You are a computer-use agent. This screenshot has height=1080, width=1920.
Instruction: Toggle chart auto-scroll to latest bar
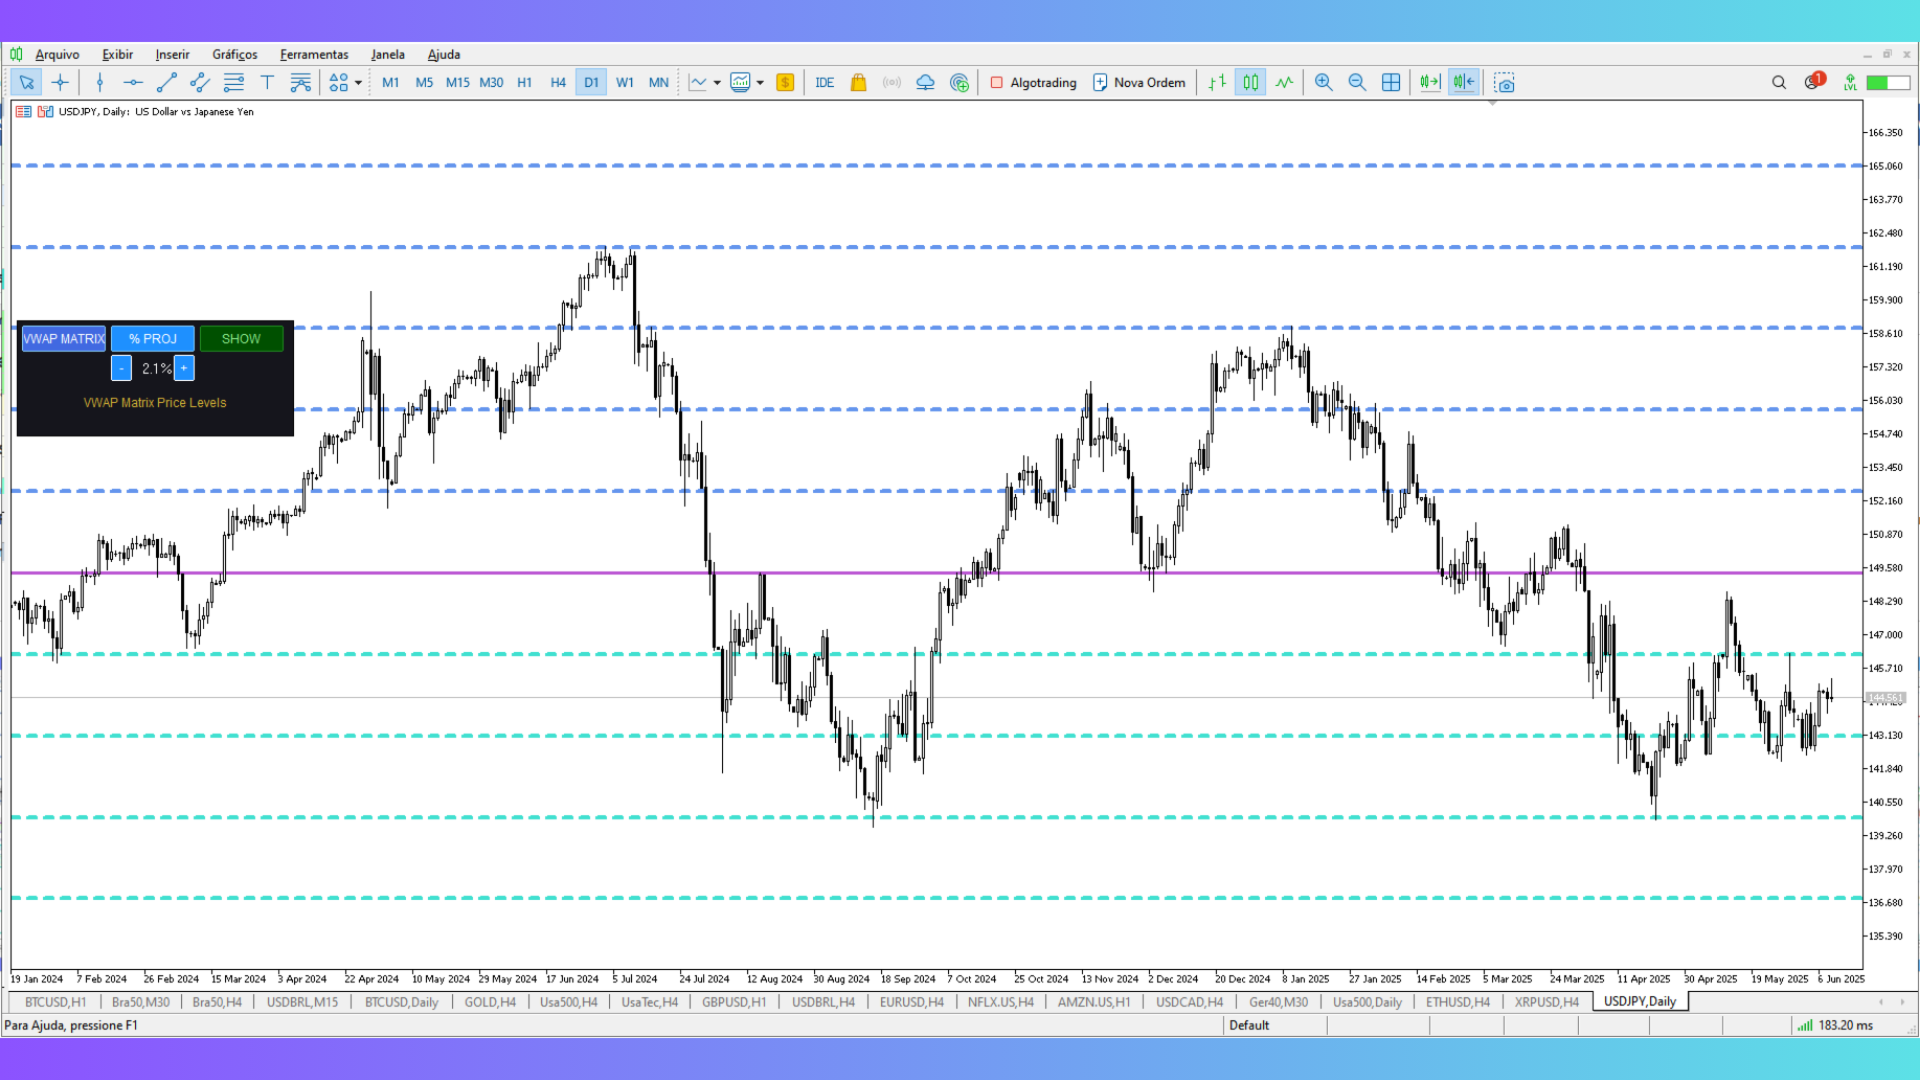(1430, 83)
